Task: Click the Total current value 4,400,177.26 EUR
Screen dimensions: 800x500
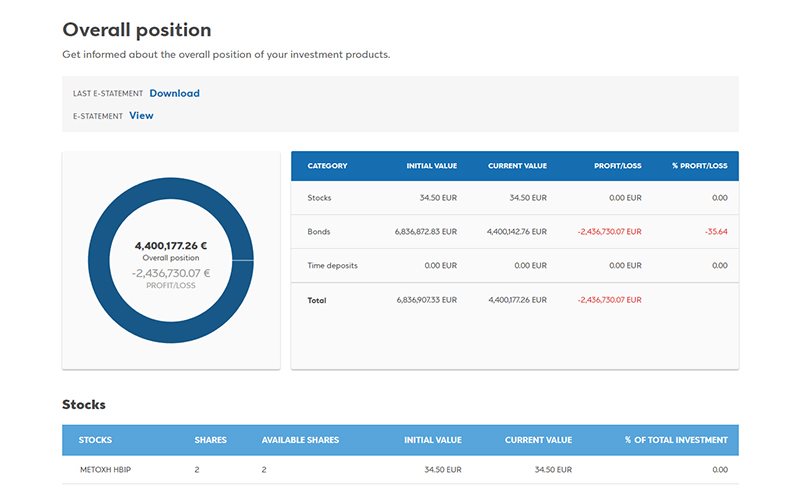Action: click(515, 300)
